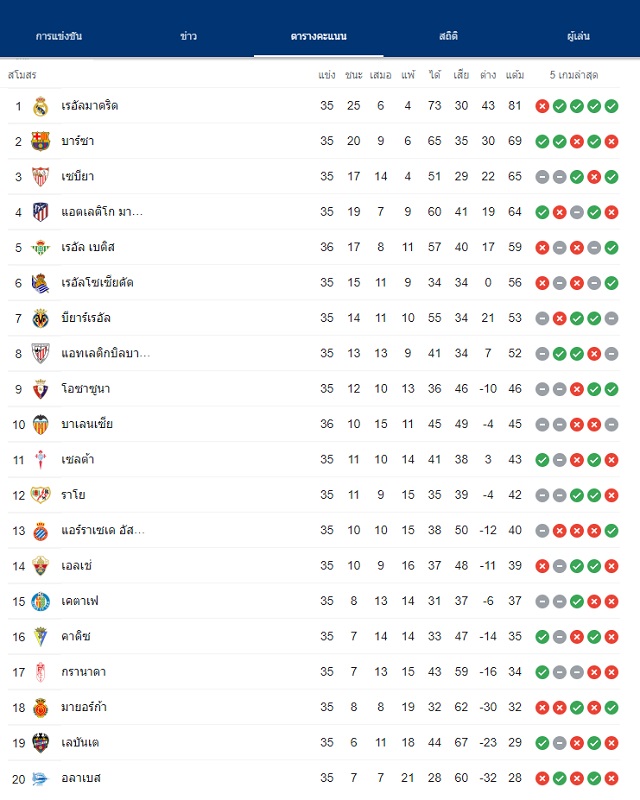Open the เรอัลมาดริด team link
This screenshot has width=640, height=800.
90,106
